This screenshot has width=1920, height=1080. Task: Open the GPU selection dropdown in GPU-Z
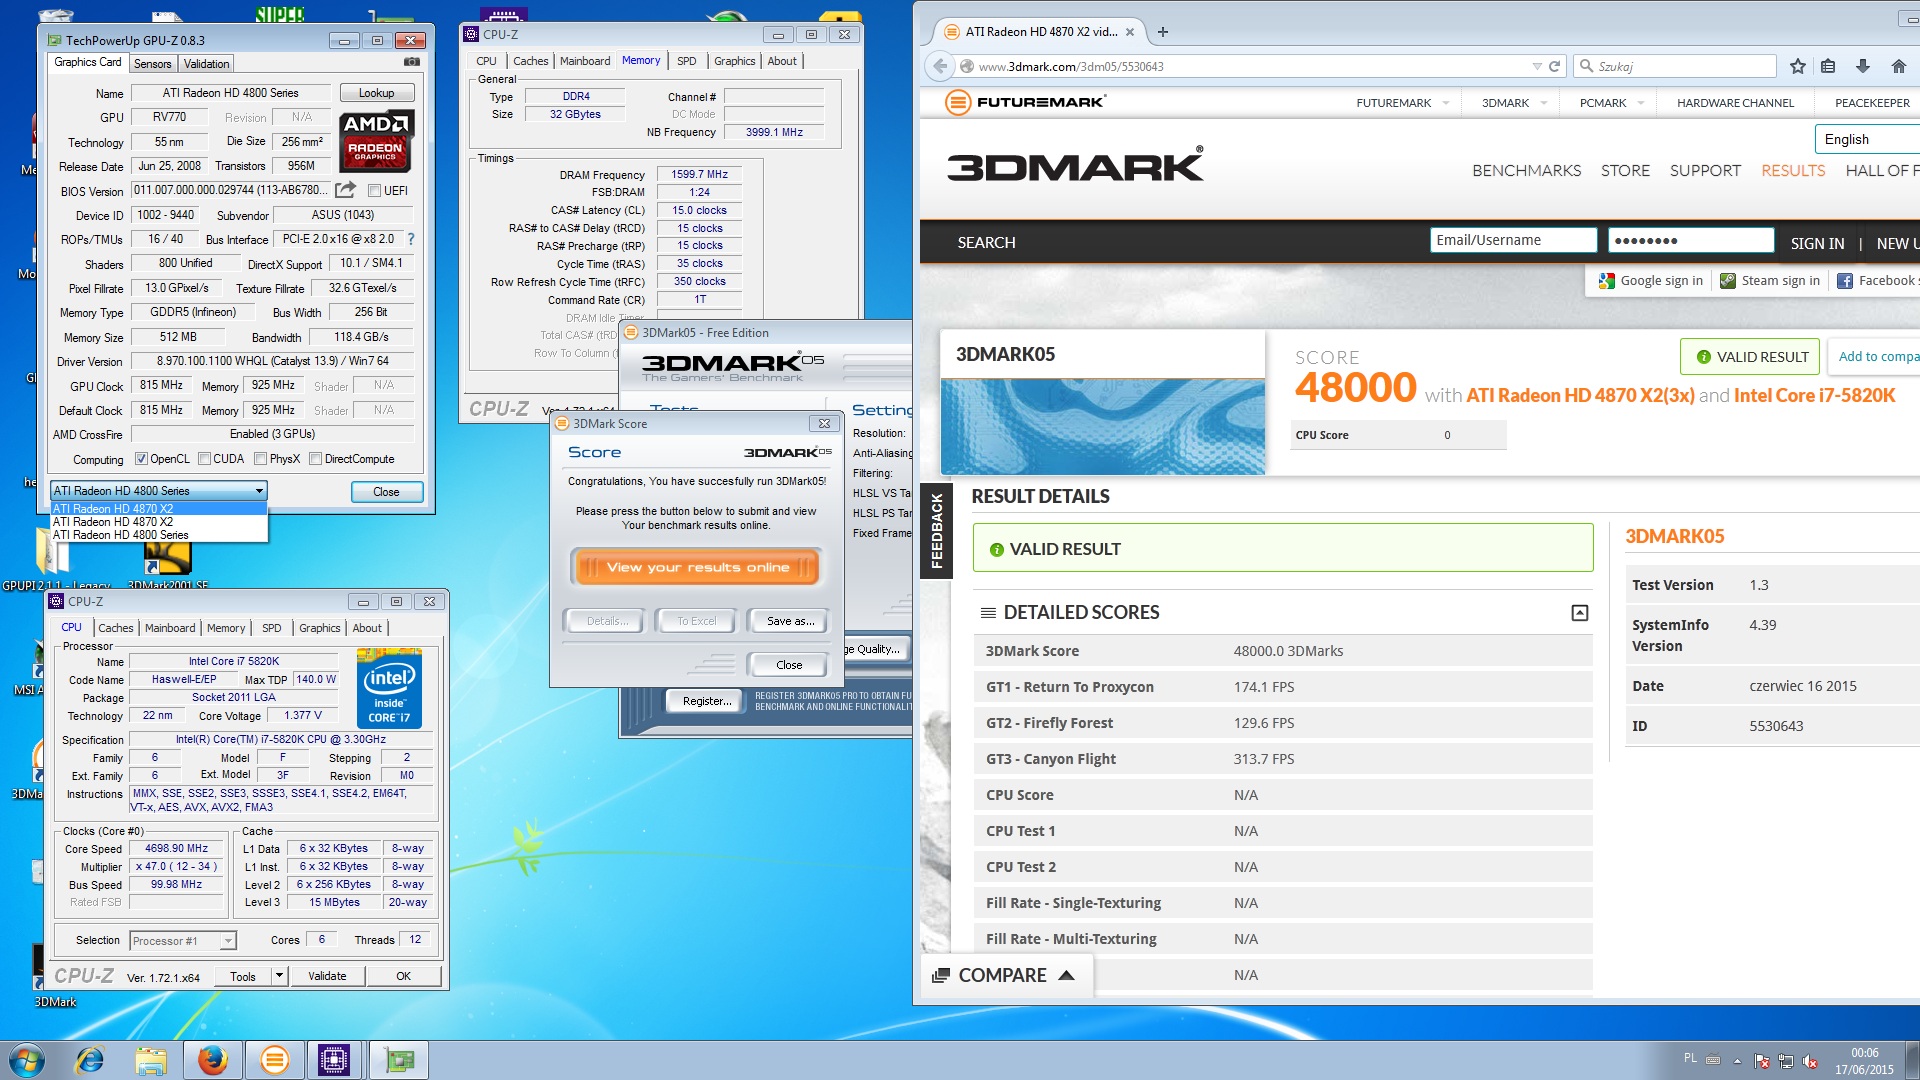click(x=159, y=491)
